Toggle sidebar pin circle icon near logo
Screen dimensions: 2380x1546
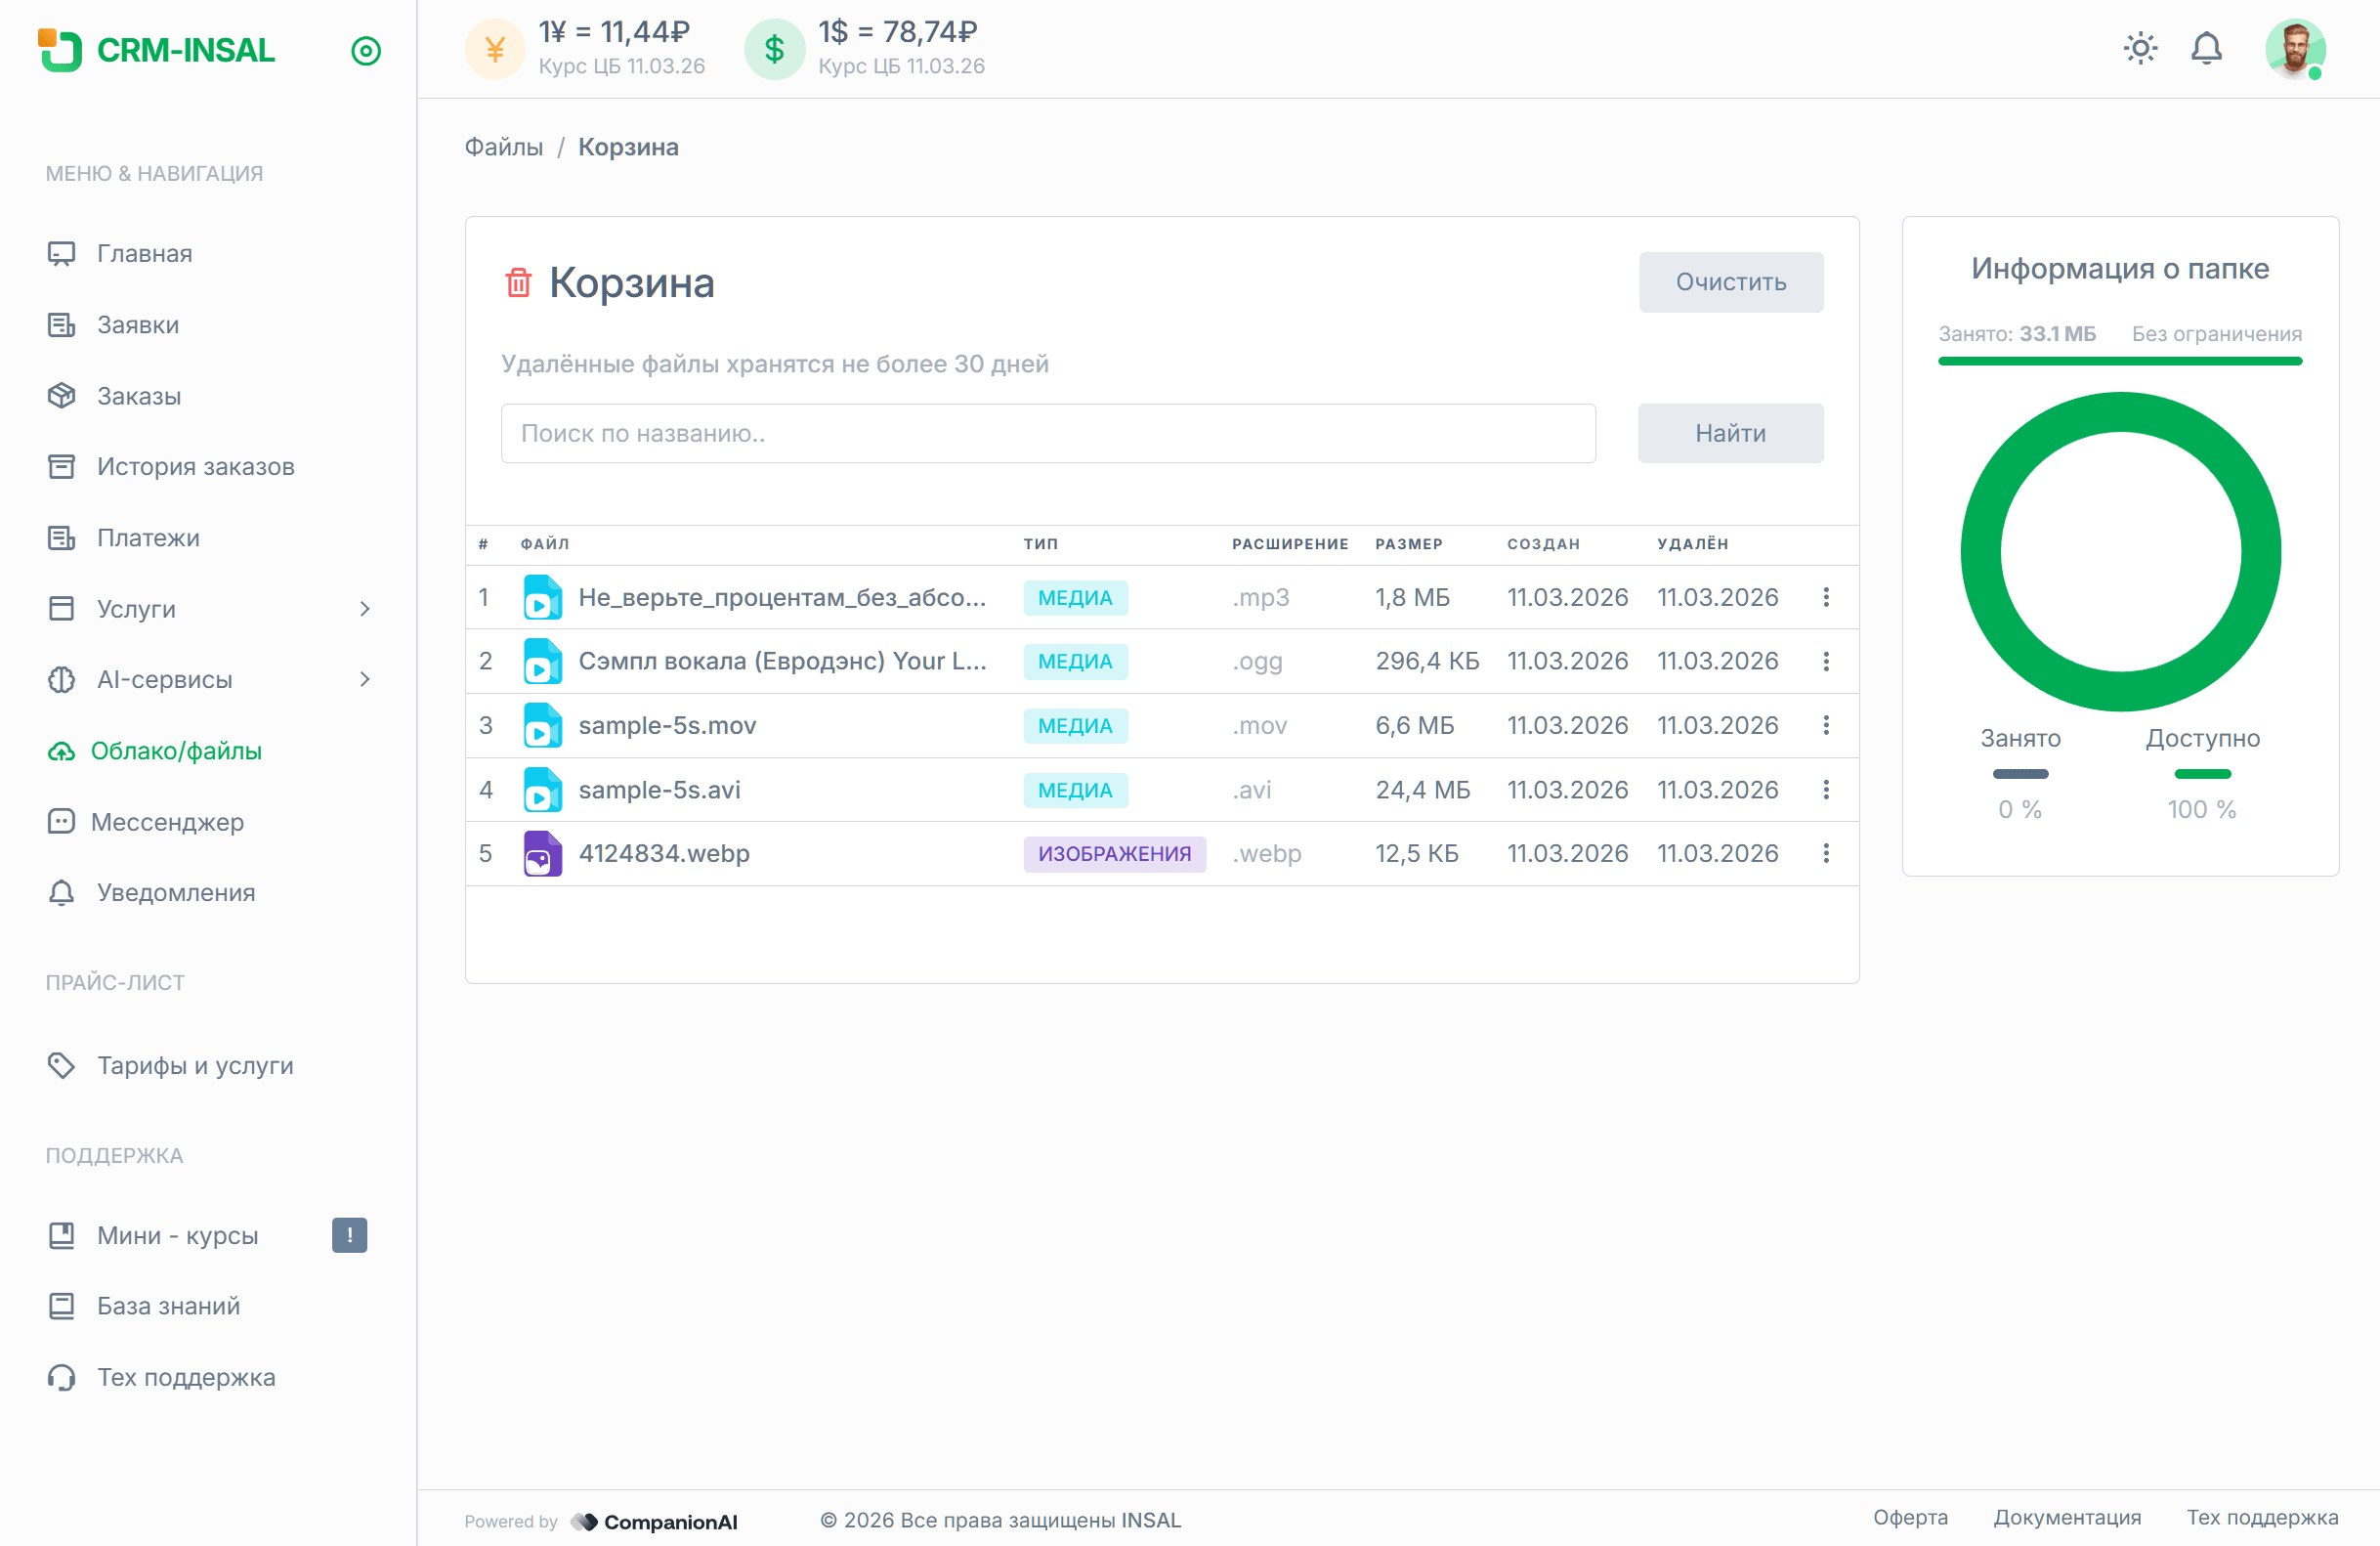click(x=366, y=50)
